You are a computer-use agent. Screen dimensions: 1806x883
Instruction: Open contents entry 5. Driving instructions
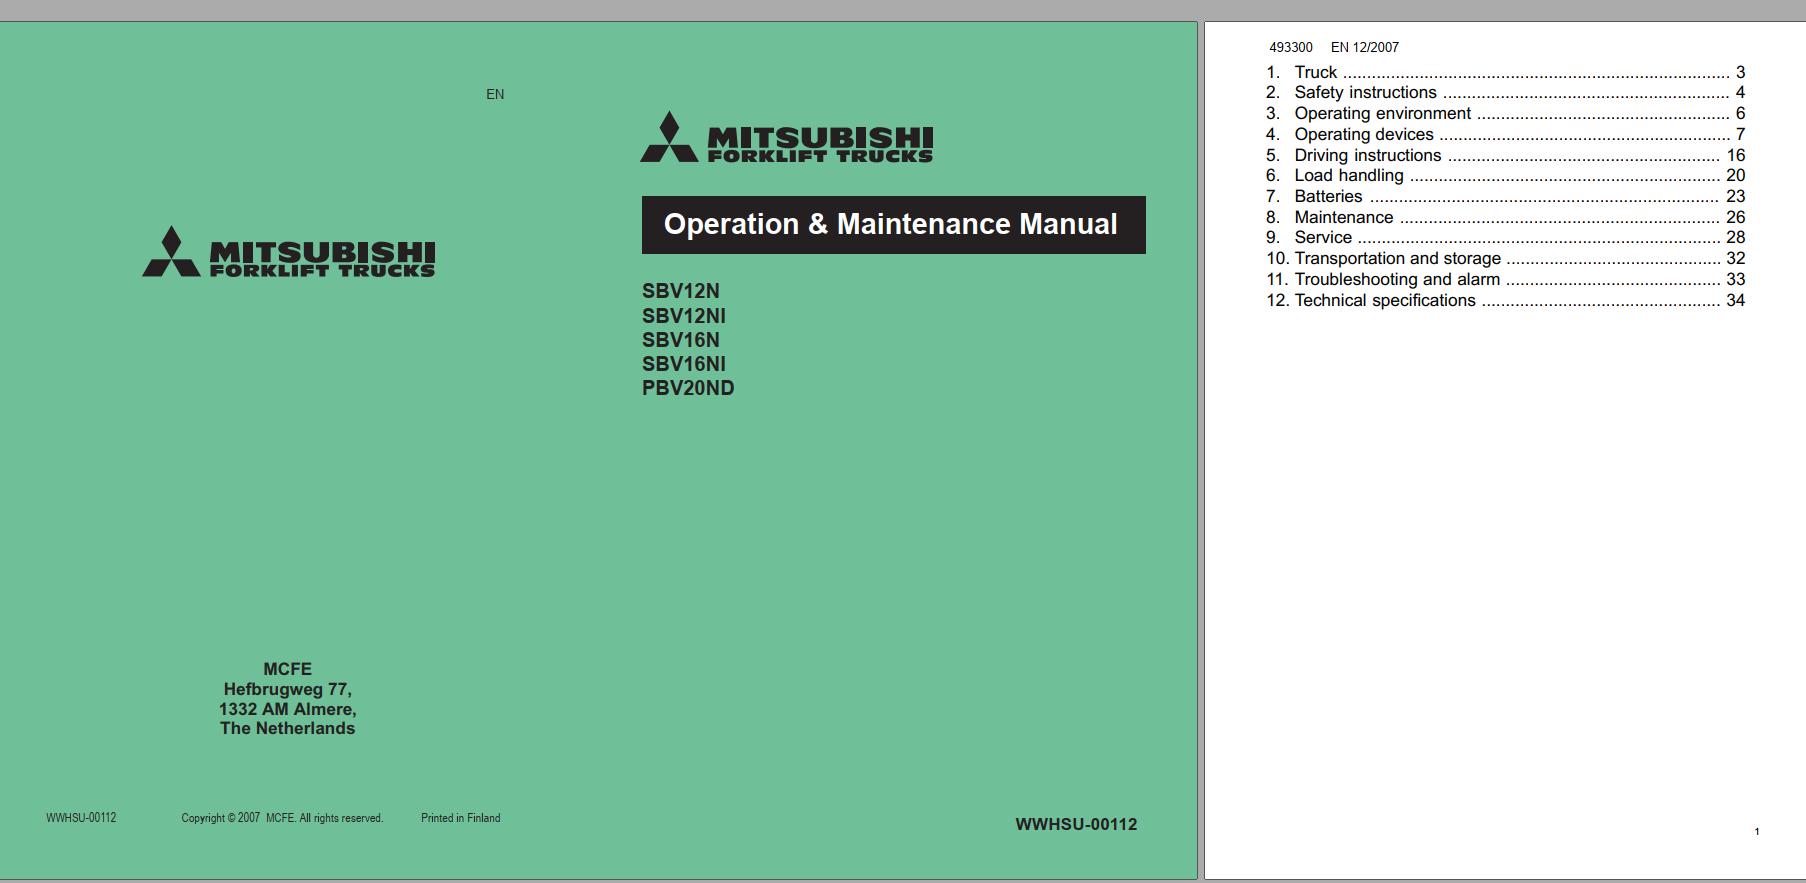pos(1505,155)
